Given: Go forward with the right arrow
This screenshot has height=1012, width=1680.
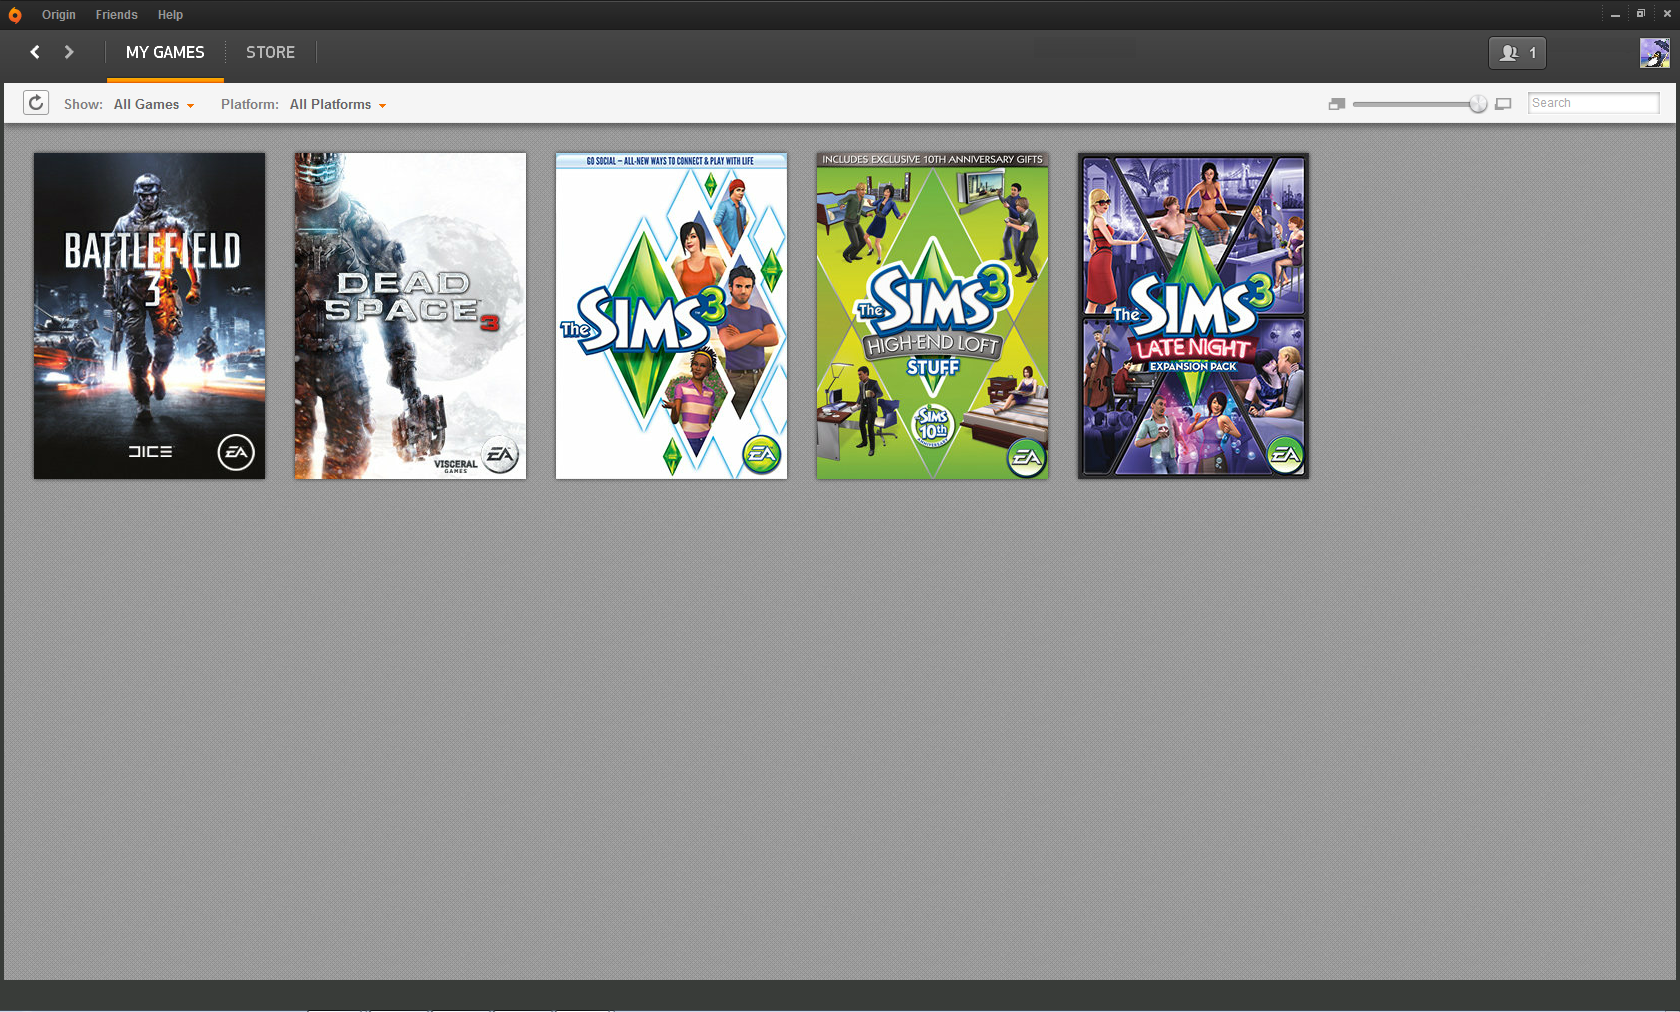Looking at the screenshot, I should (69, 52).
